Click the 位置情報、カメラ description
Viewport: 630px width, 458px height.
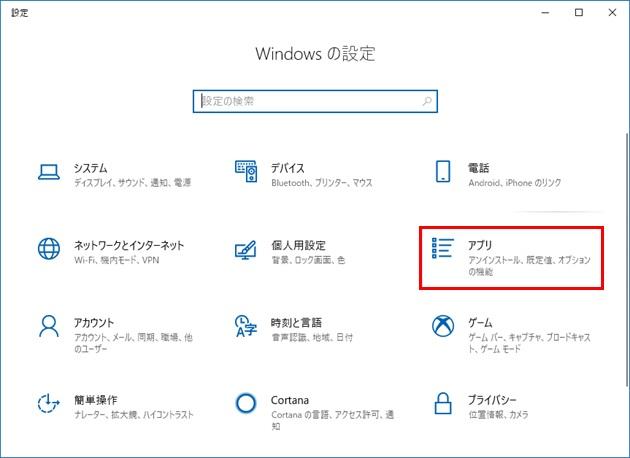(498, 415)
